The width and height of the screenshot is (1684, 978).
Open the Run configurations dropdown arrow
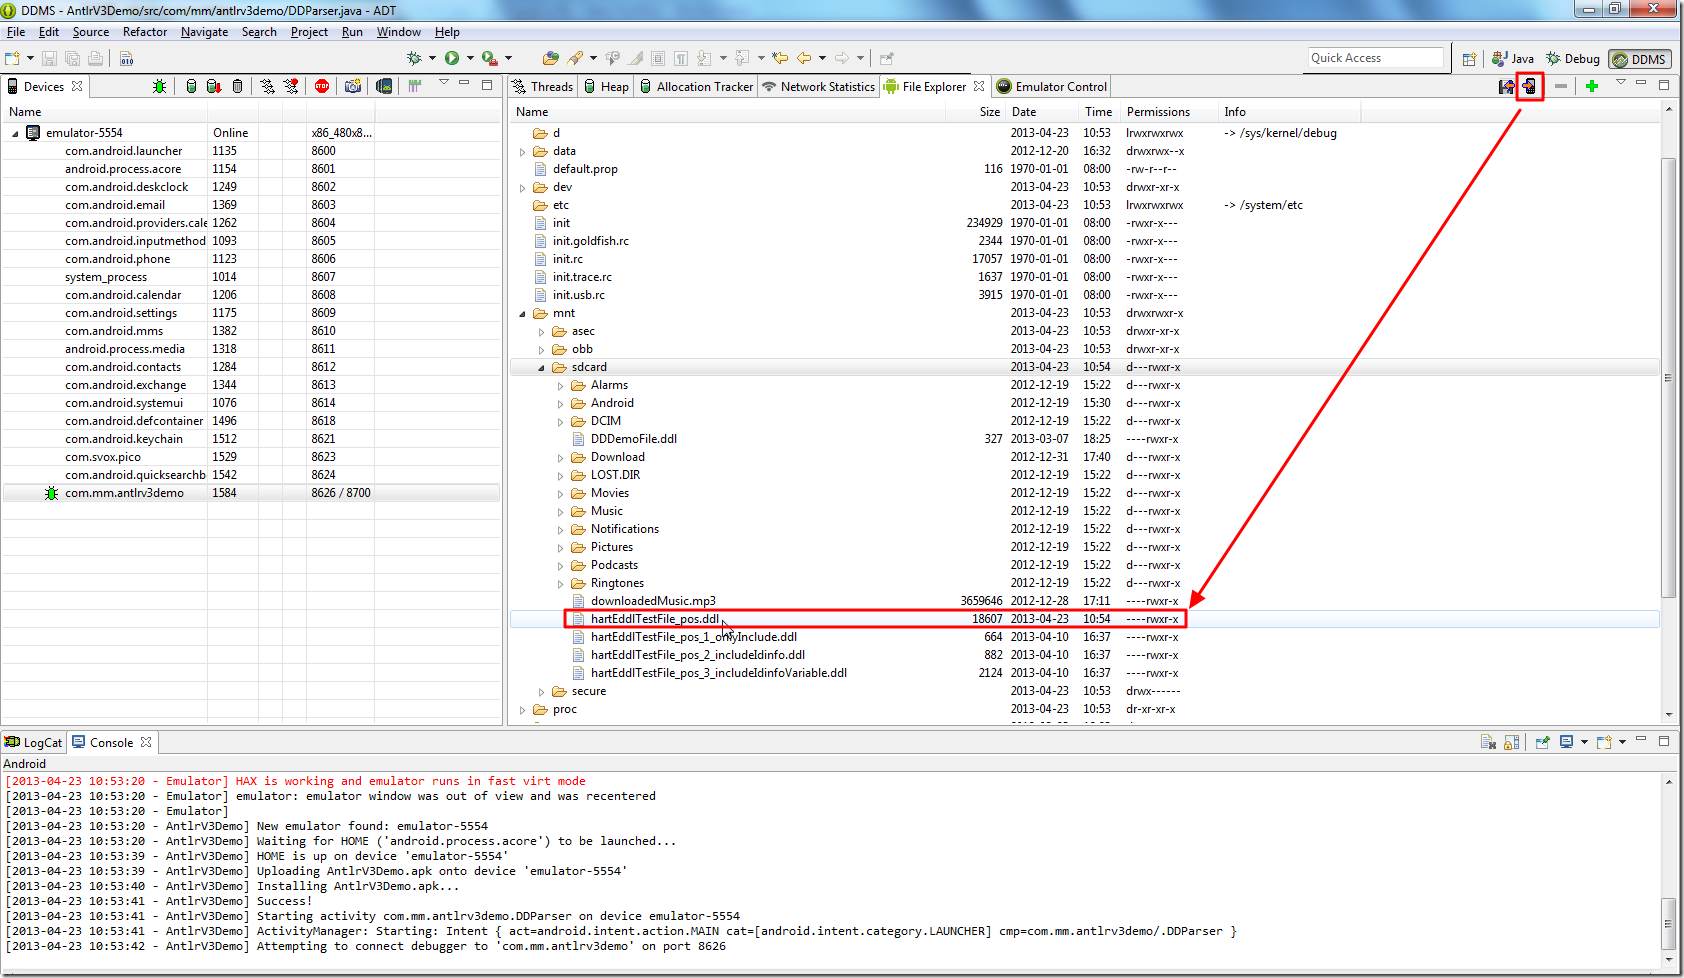coord(470,59)
